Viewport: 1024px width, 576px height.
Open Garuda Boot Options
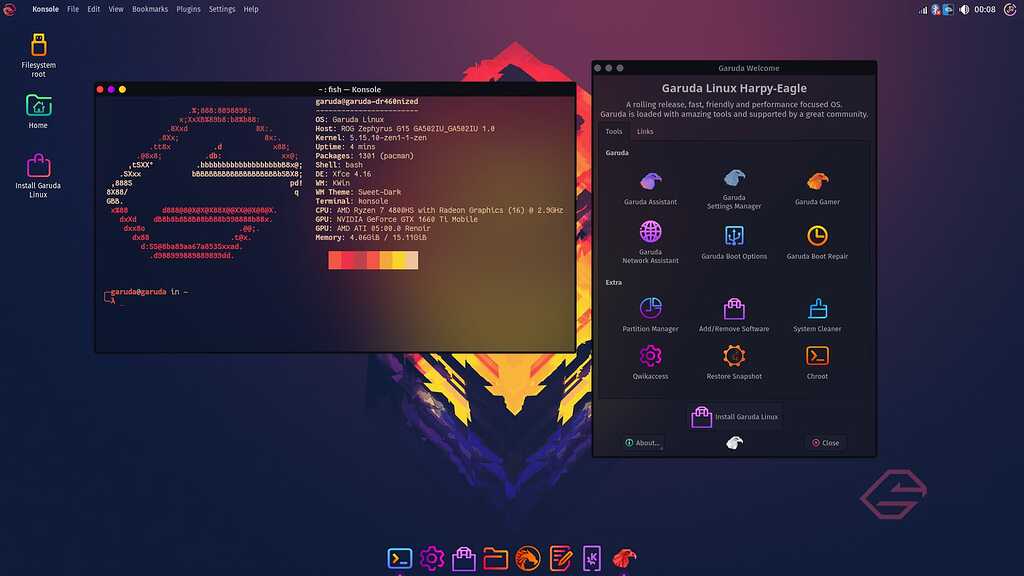coord(734,236)
